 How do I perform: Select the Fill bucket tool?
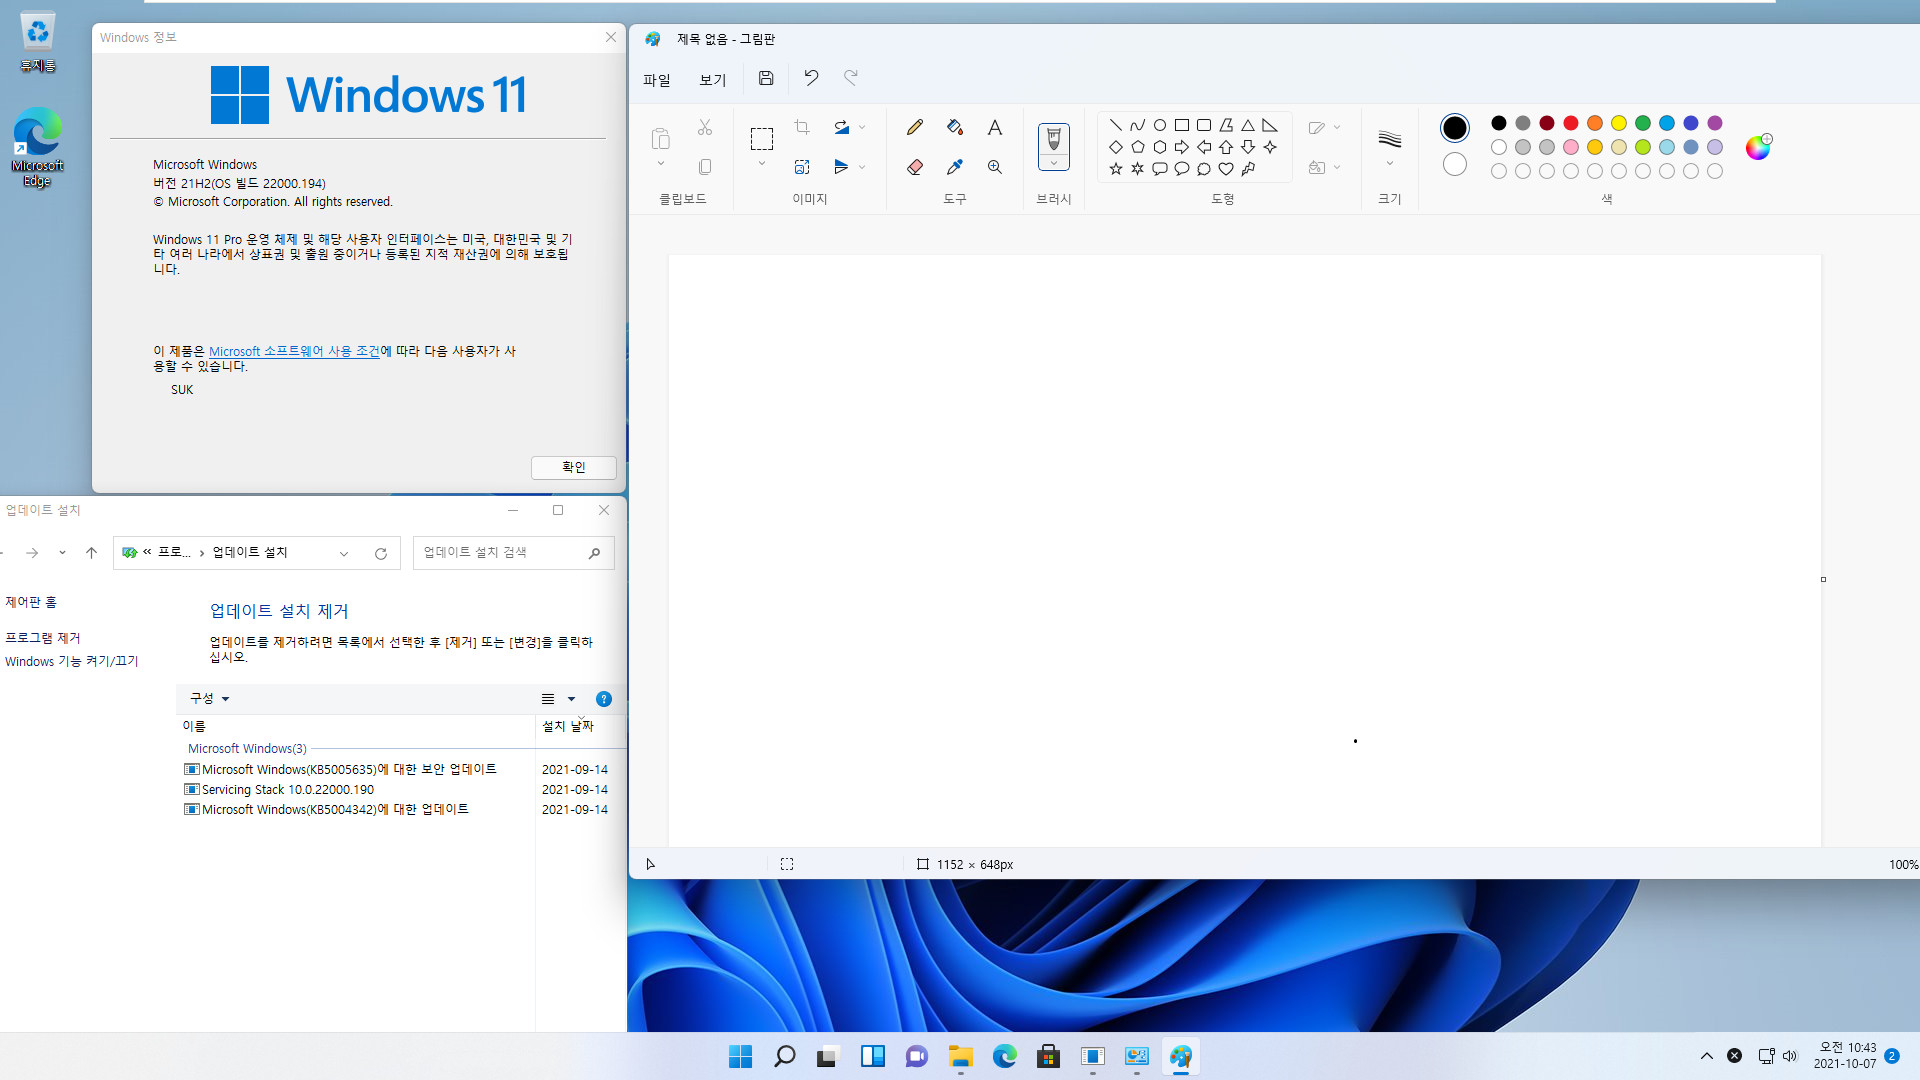[954, 128]
